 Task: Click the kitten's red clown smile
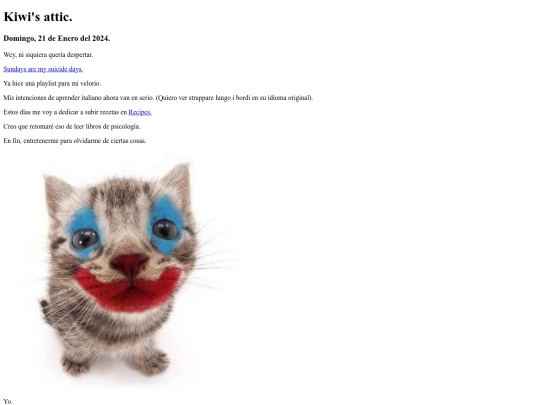click(x=128, y=290)
